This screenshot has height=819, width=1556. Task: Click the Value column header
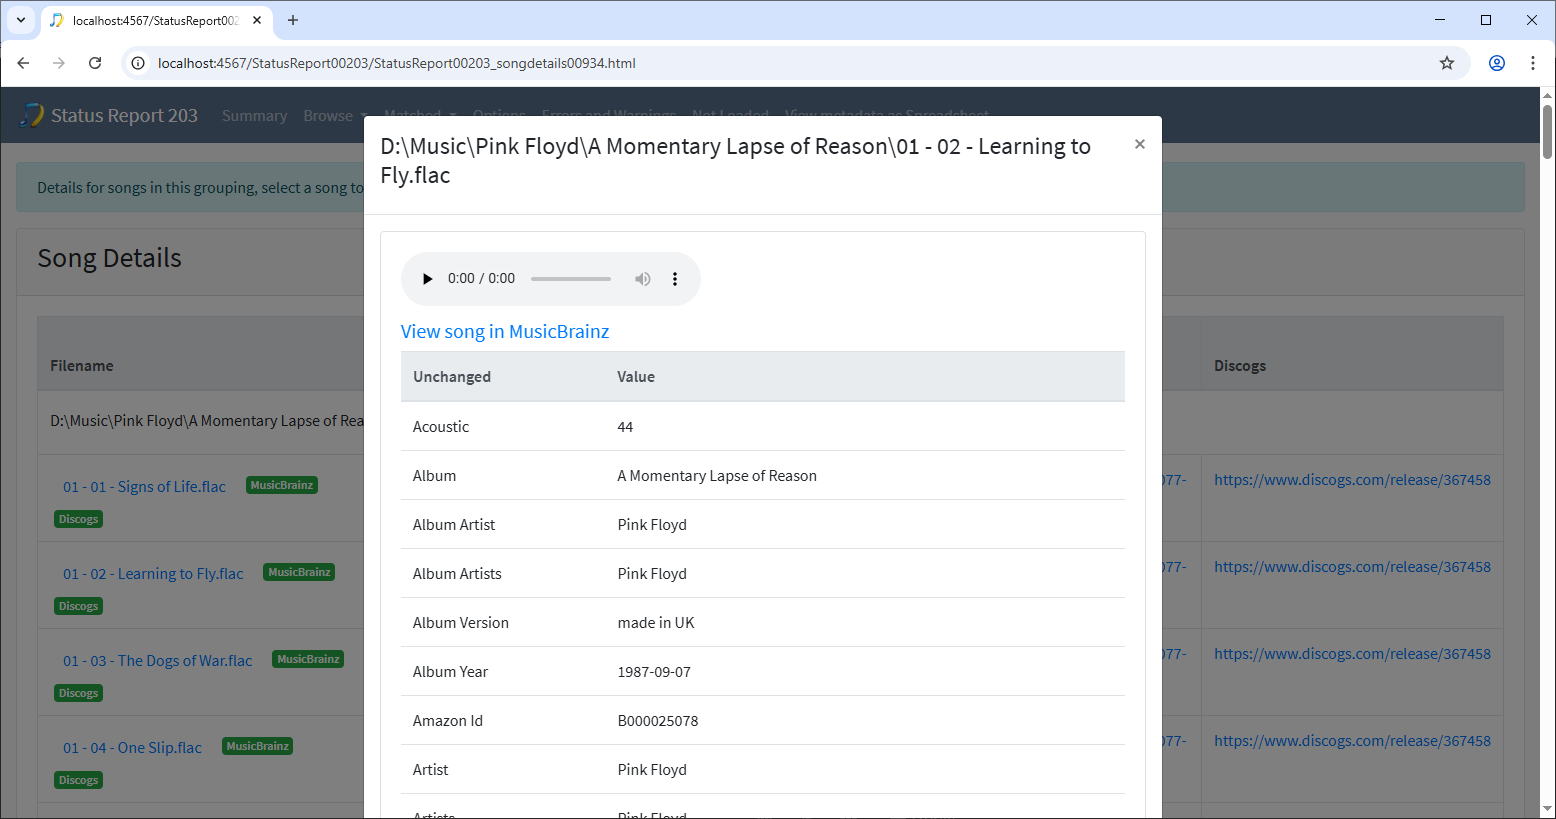pyautogui.click(x=636, y=377)
